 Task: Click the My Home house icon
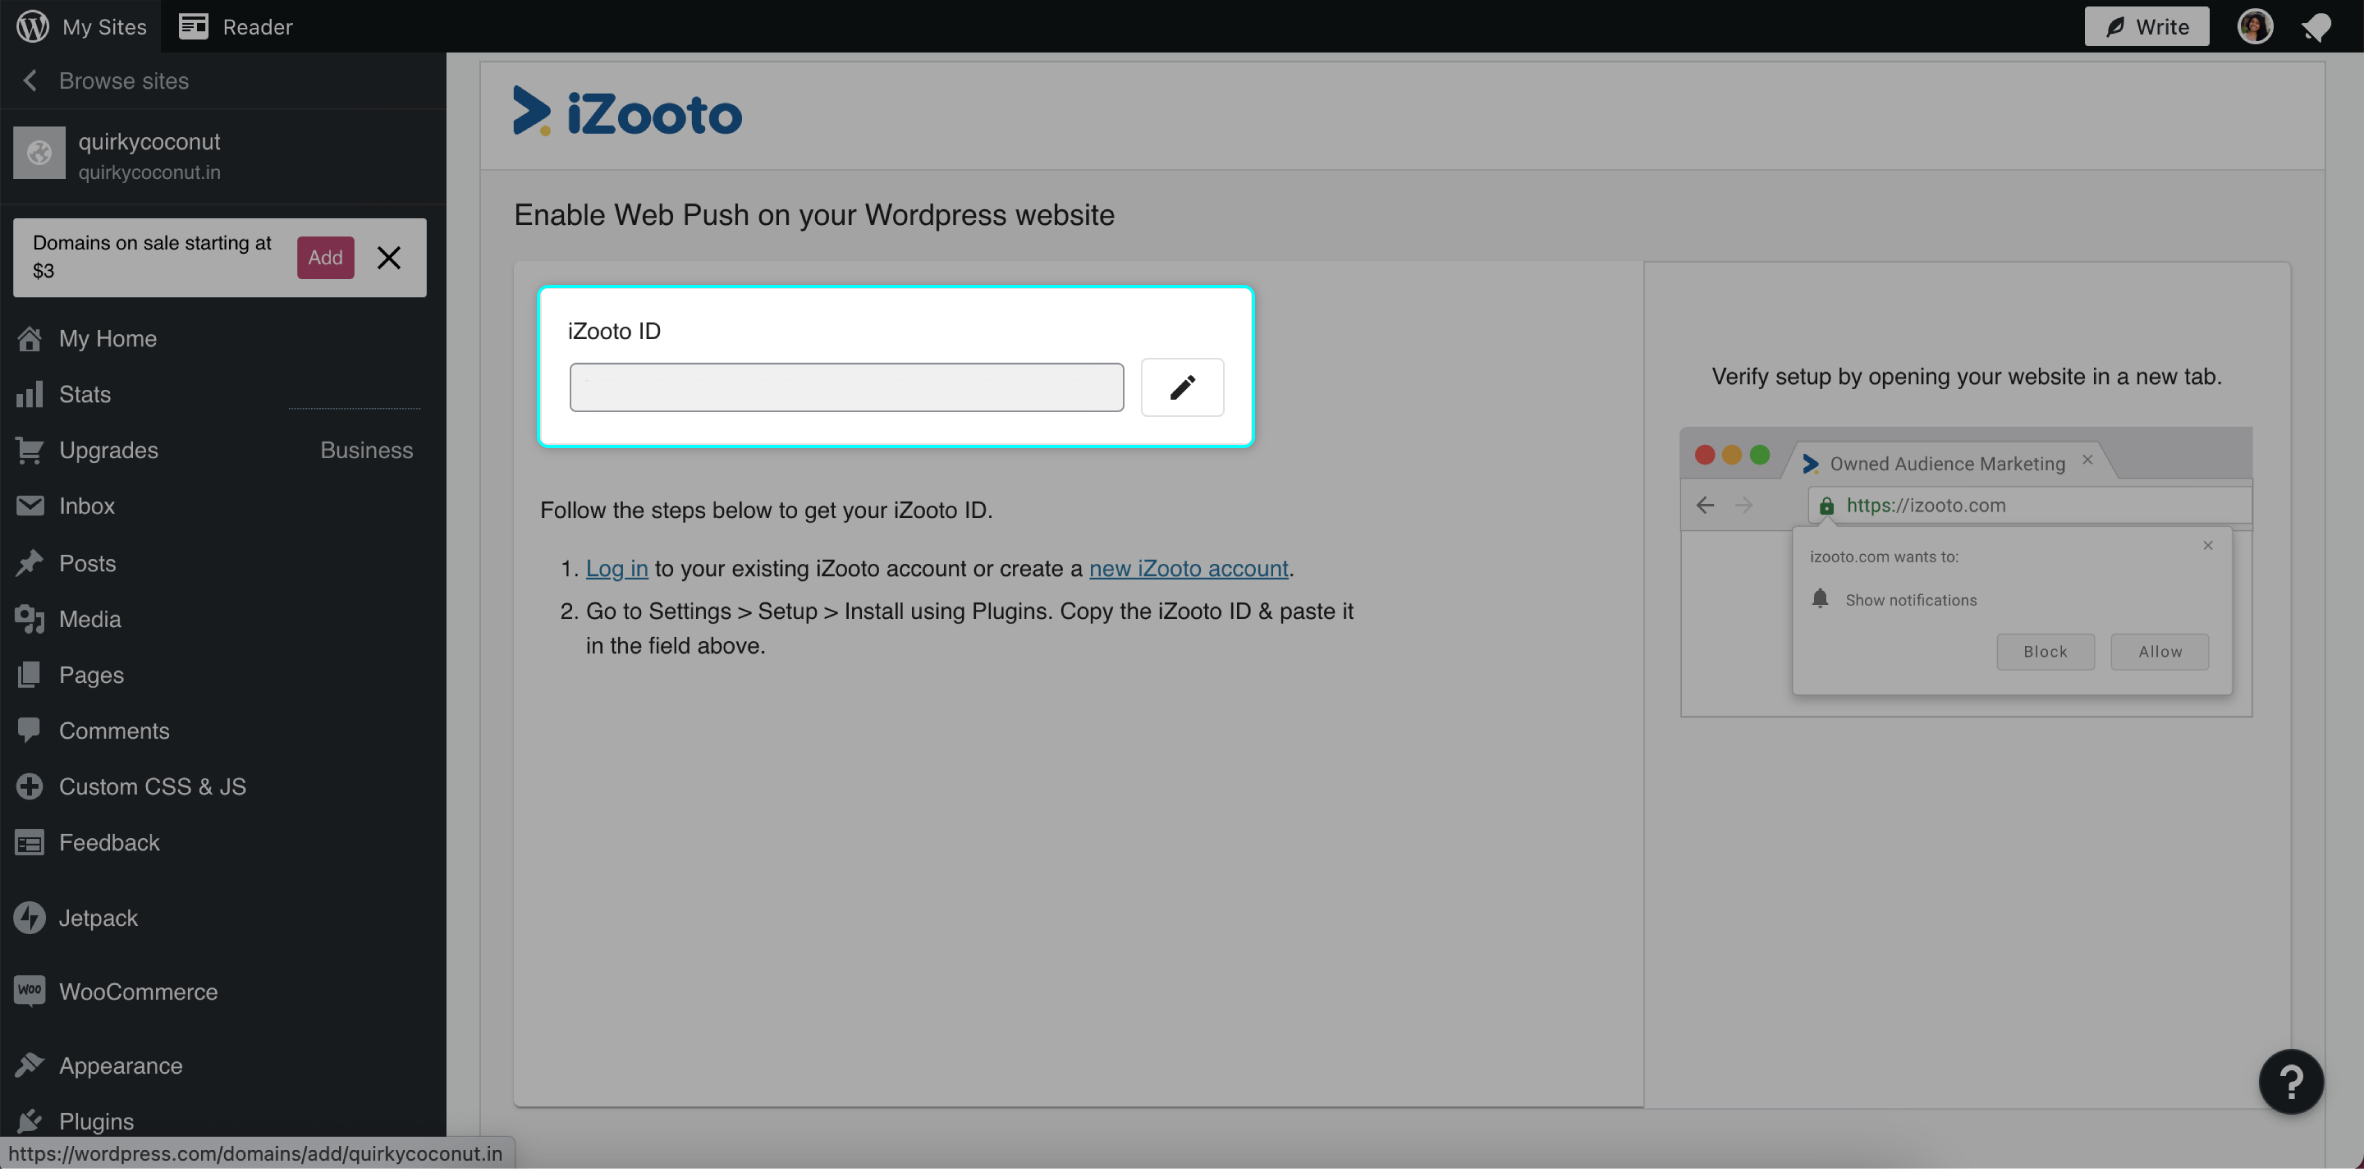click(29, 339)
